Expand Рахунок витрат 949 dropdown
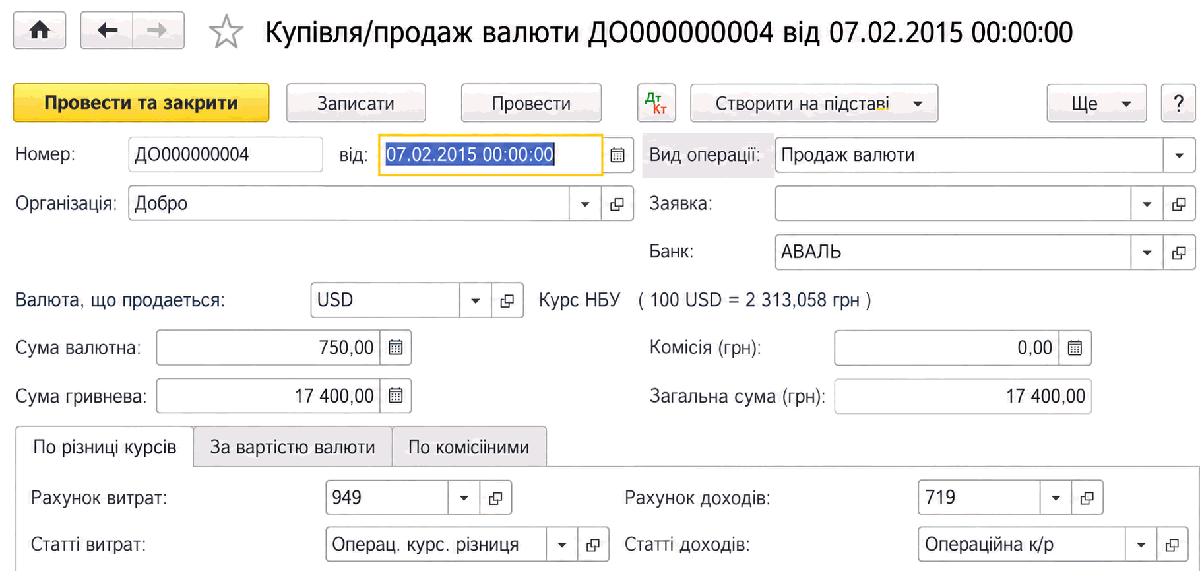 463,497
